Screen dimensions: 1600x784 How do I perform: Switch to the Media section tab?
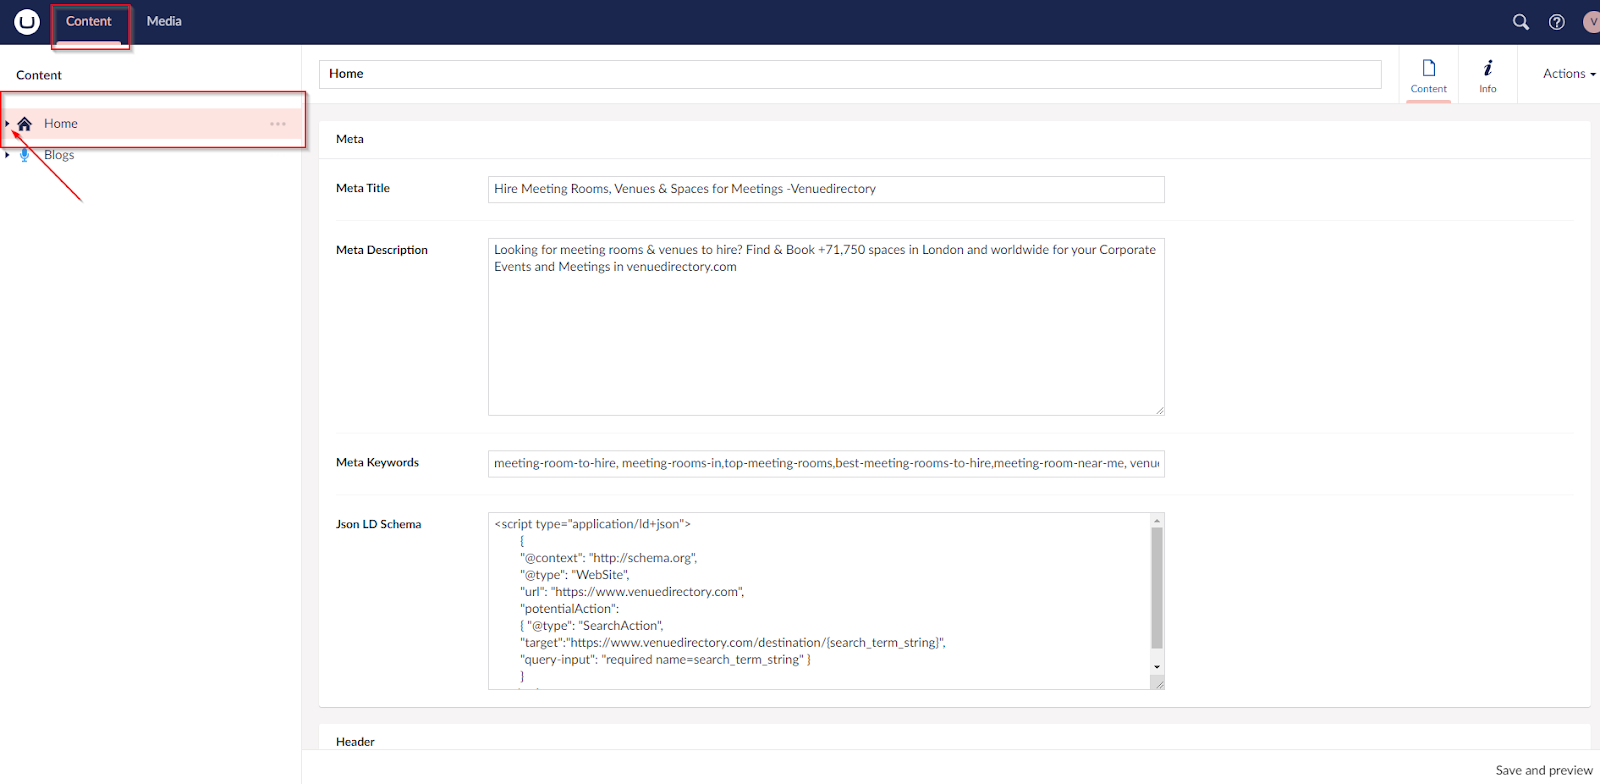pyautogui.click(x=164, y=21)
